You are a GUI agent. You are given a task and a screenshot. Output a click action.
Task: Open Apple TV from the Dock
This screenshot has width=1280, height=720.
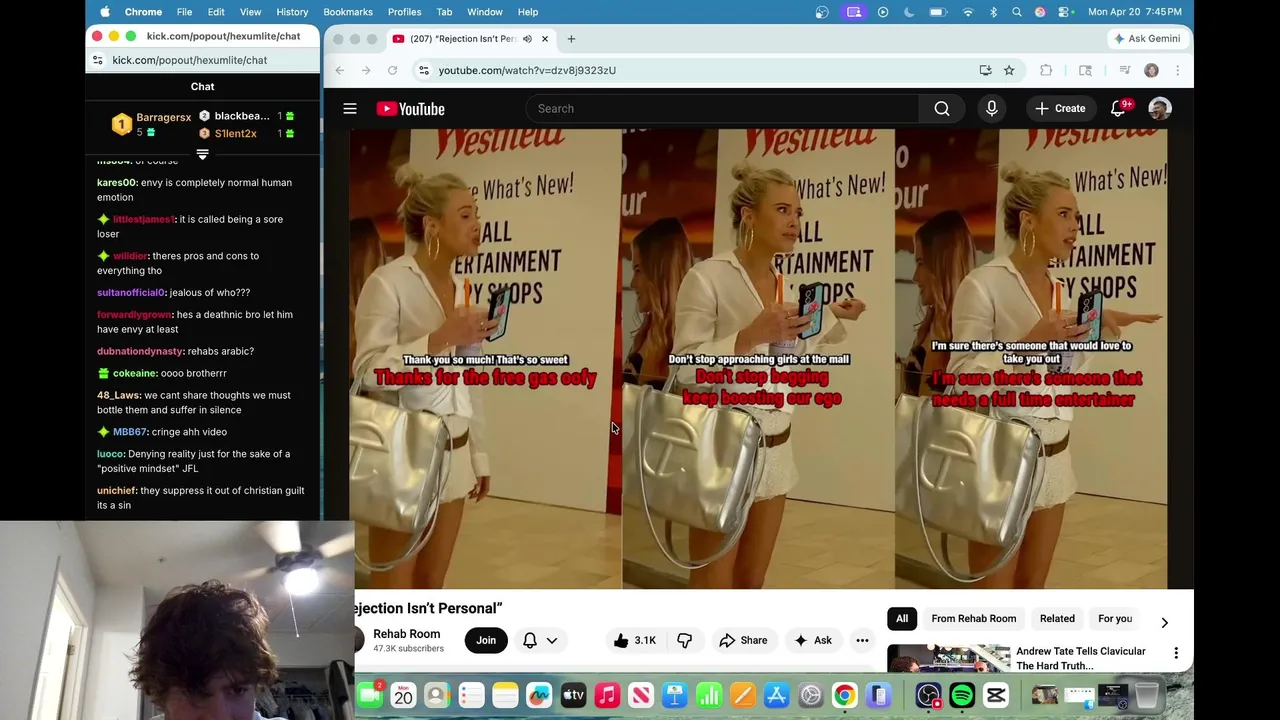[573, 695]
